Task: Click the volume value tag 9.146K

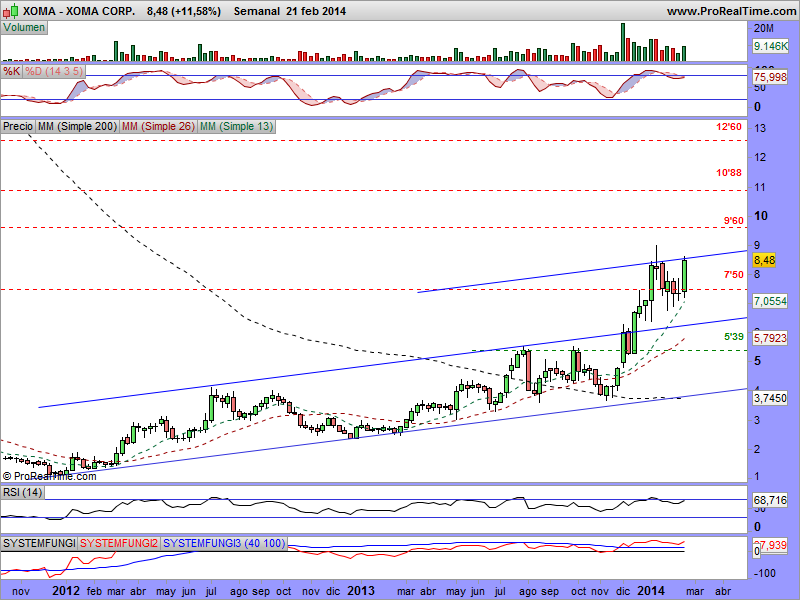Action: pos(770,46)
